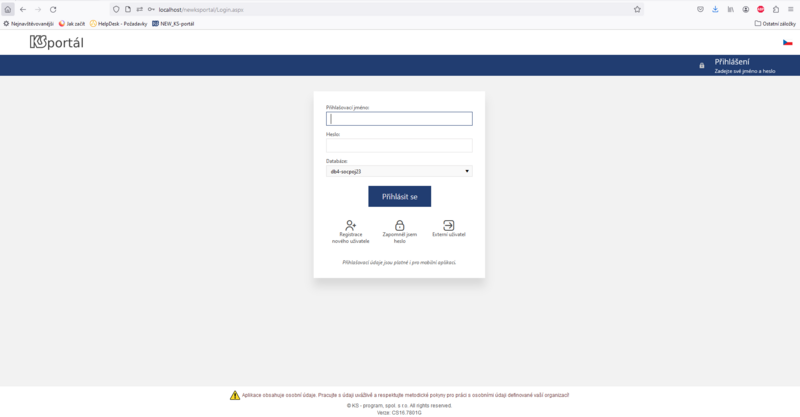Open the Firefox account icon
This screenshot has width=800, height=417.
(746, 9)
